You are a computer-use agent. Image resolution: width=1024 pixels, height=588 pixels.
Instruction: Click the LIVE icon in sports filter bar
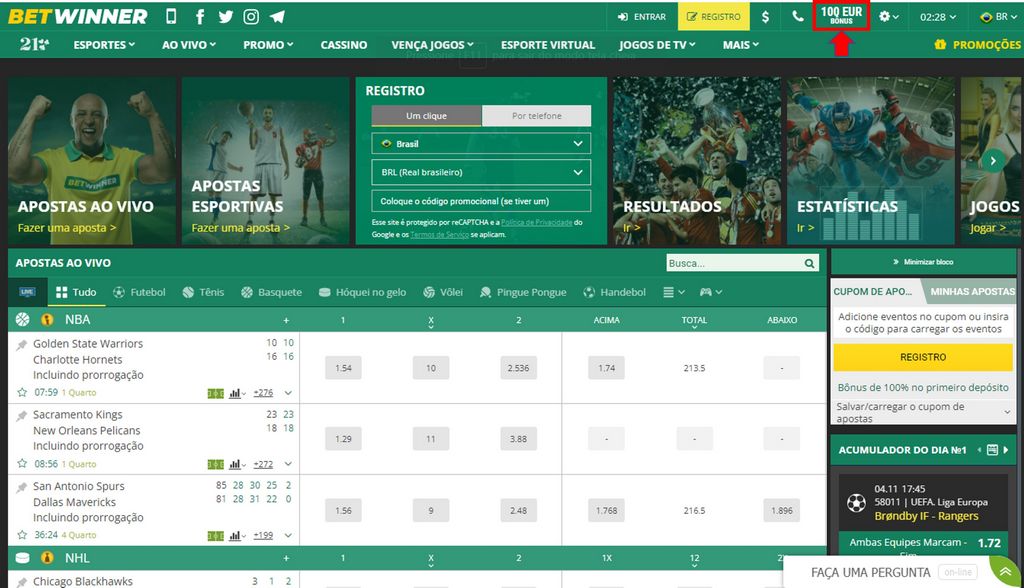pos(27,292)
